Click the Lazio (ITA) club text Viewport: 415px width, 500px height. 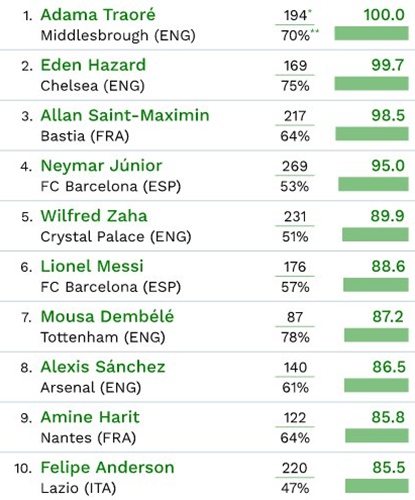[x=78, y=488]
